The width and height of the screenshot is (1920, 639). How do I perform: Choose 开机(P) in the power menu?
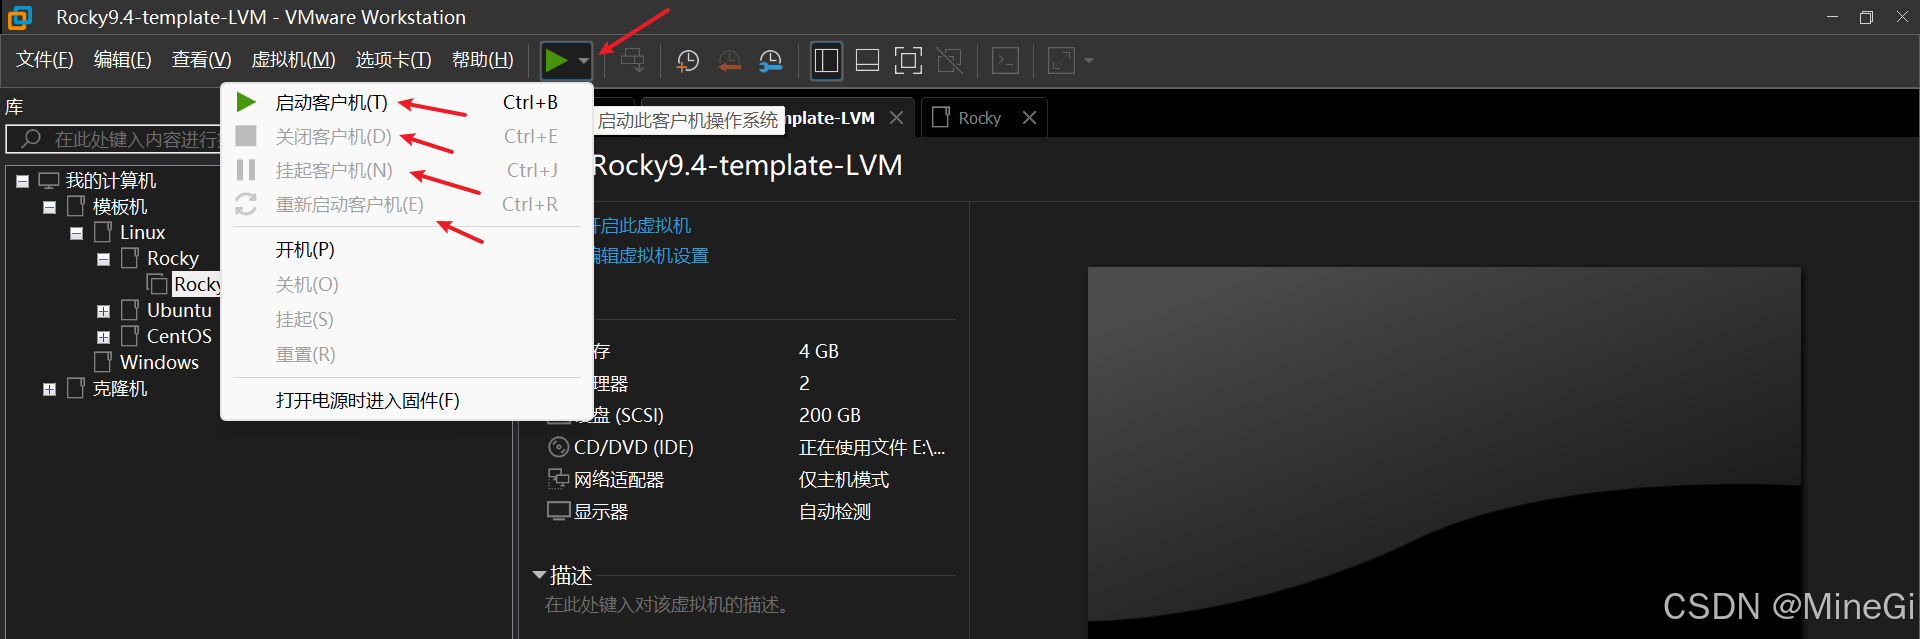(x=406, y=250)
